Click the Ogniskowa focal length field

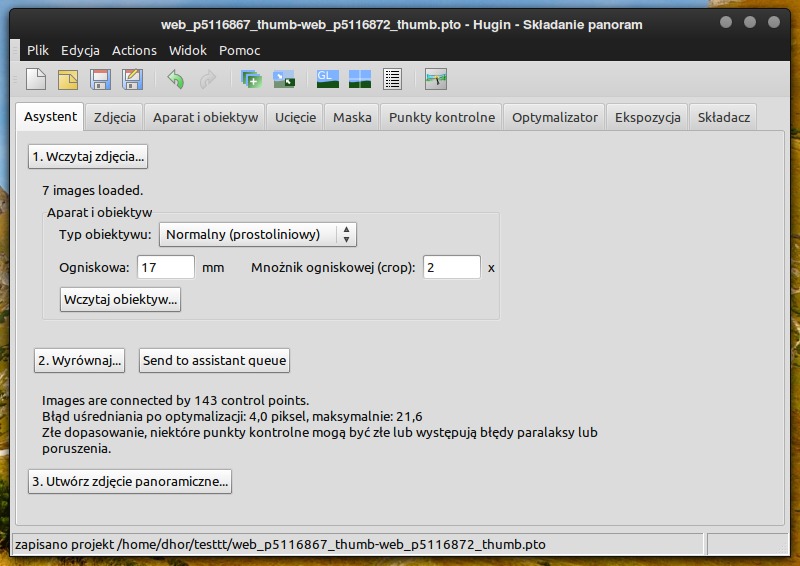pyautogui.click(x=166, y=267)
